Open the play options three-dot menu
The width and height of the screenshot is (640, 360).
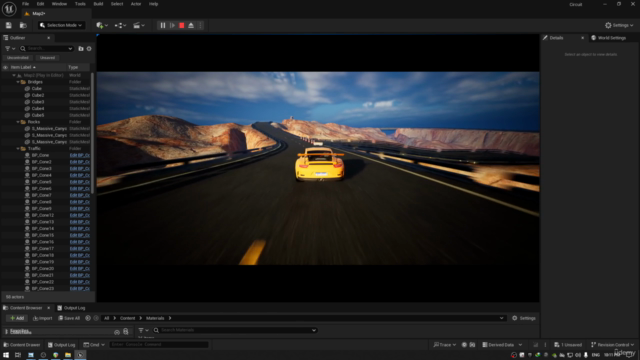point(200,25)
